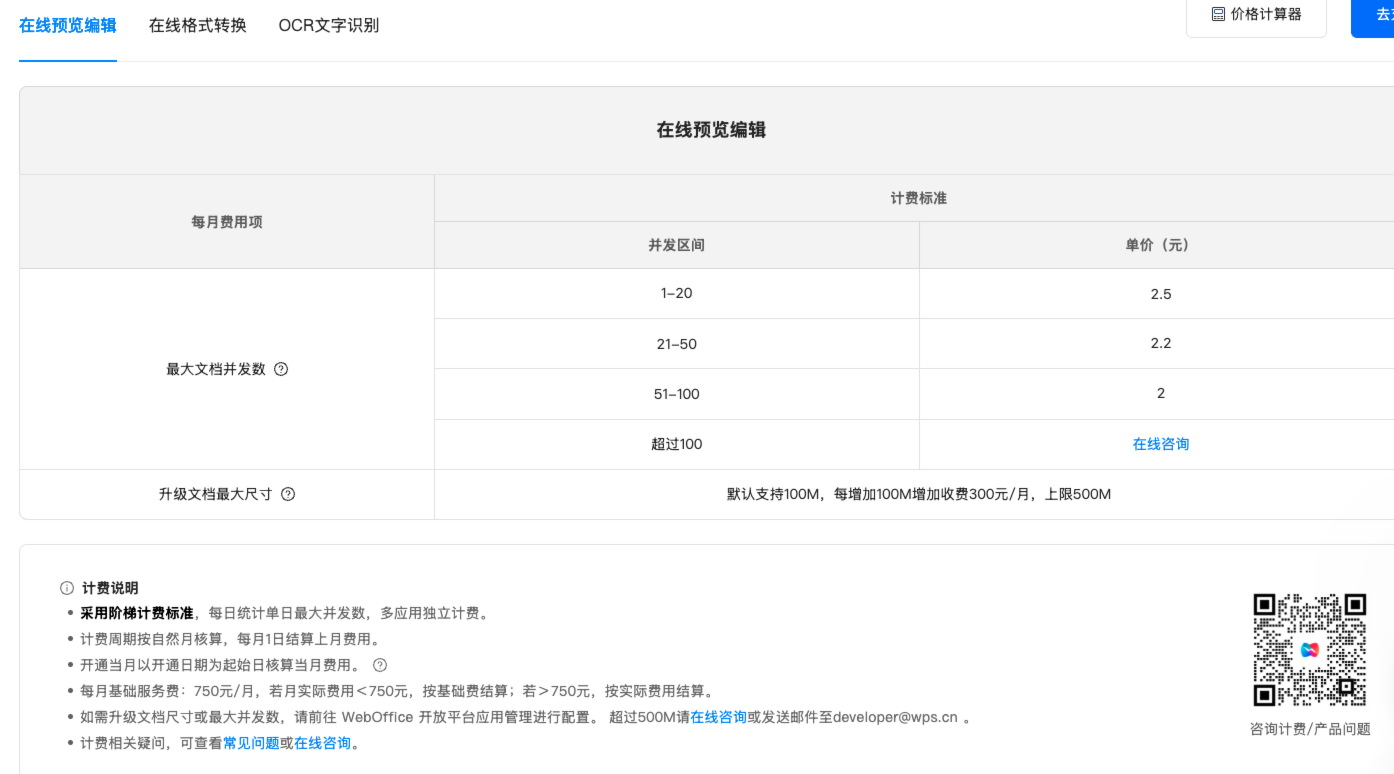The height and width of the screenshot is (774, 1394).
Task: Click the QR code for 咨询计费/产品问题
Action: click(x=1309, y=650)
